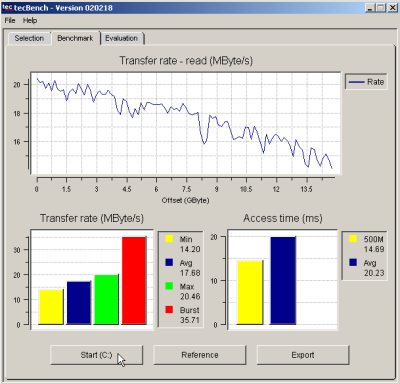Image resolution: width=400 pixels, height=384 pixels.
Task: Click the blue Avg access time swatch
Action: [x=353, y=262]
